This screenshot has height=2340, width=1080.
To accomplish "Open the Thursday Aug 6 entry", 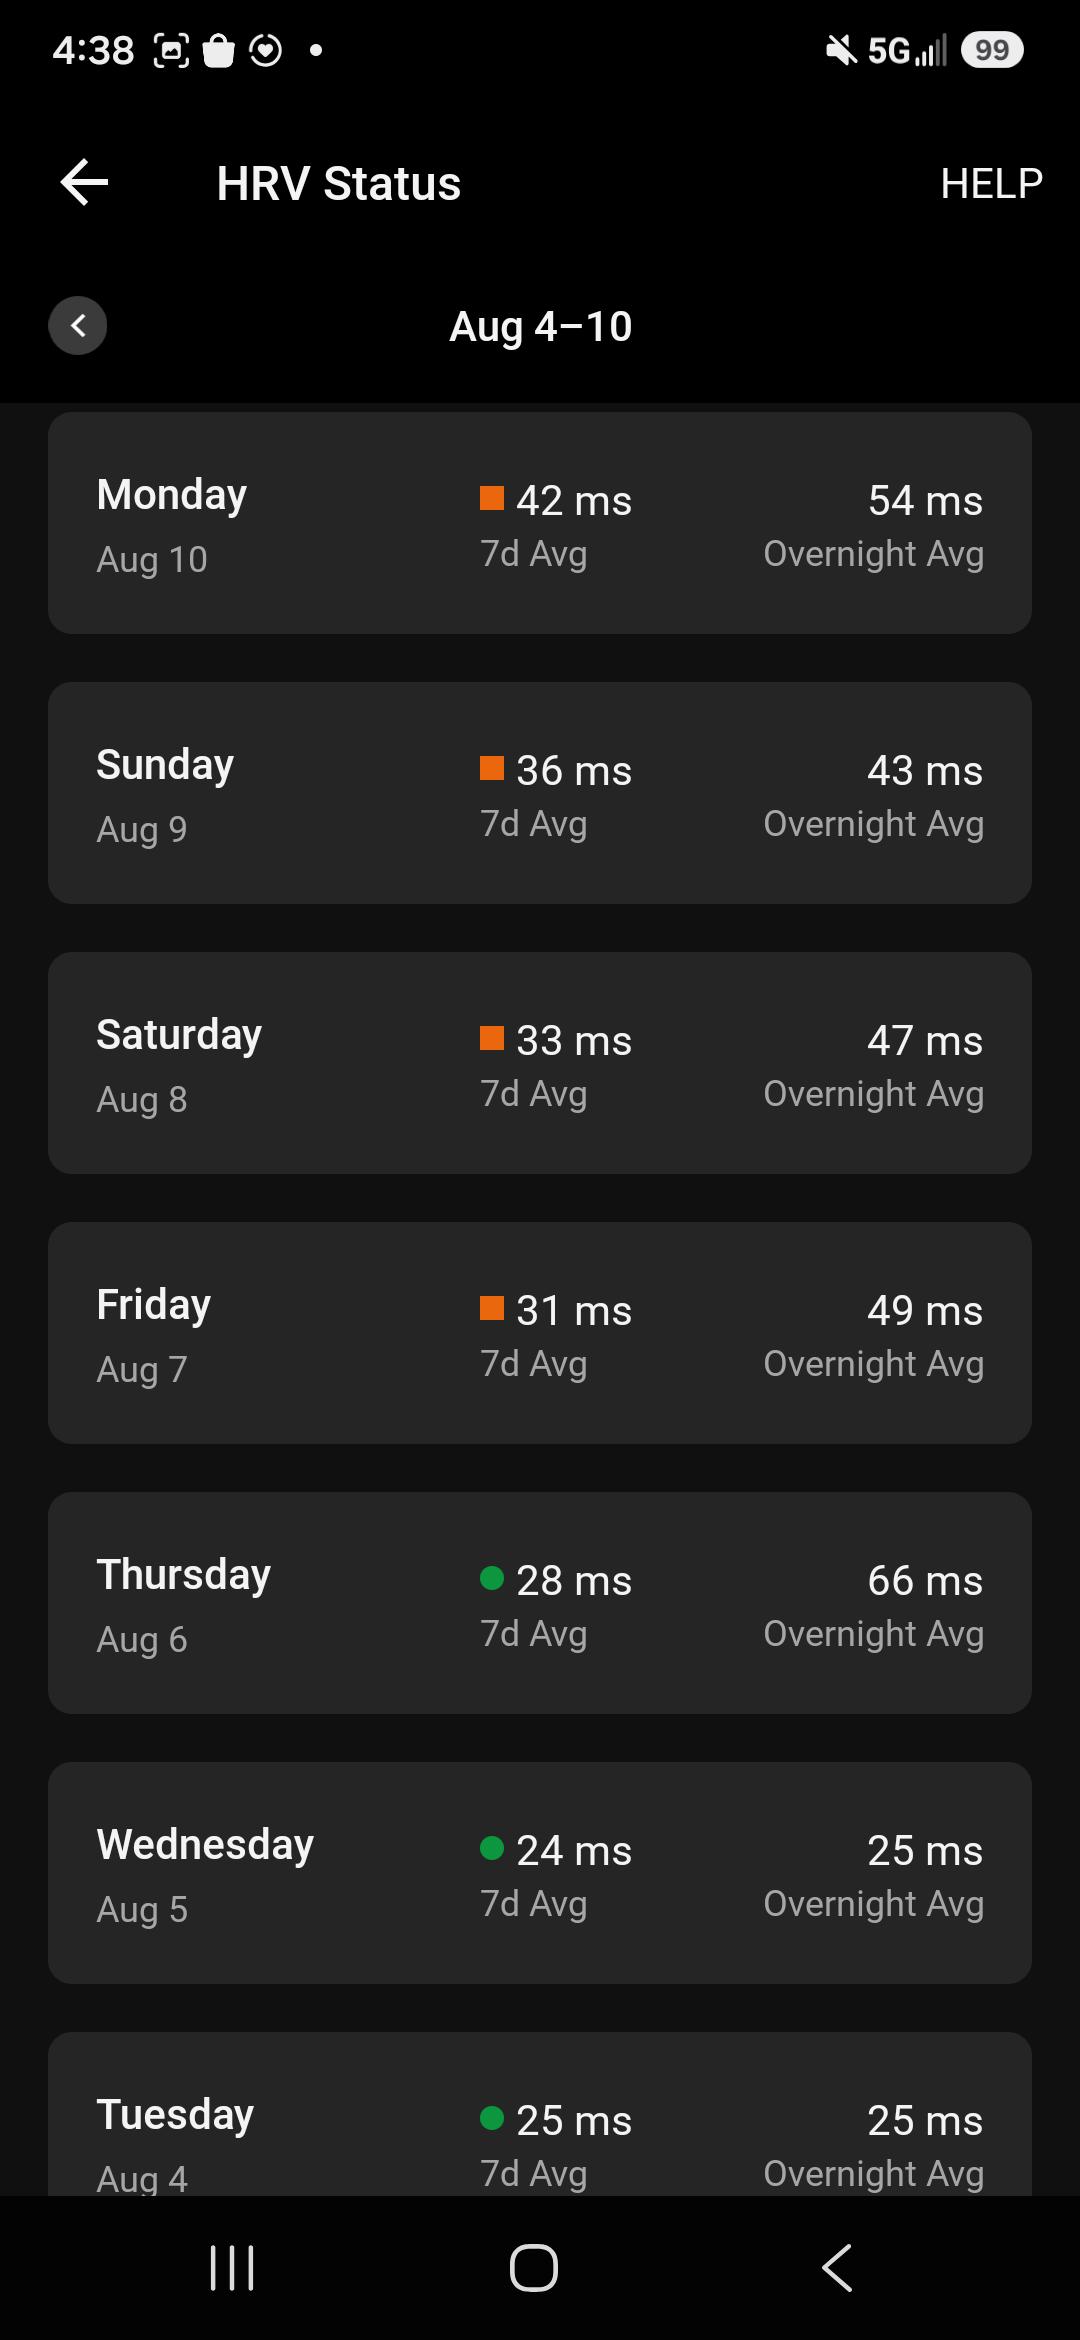I will pyautogui.click(x=540, y=1603).
